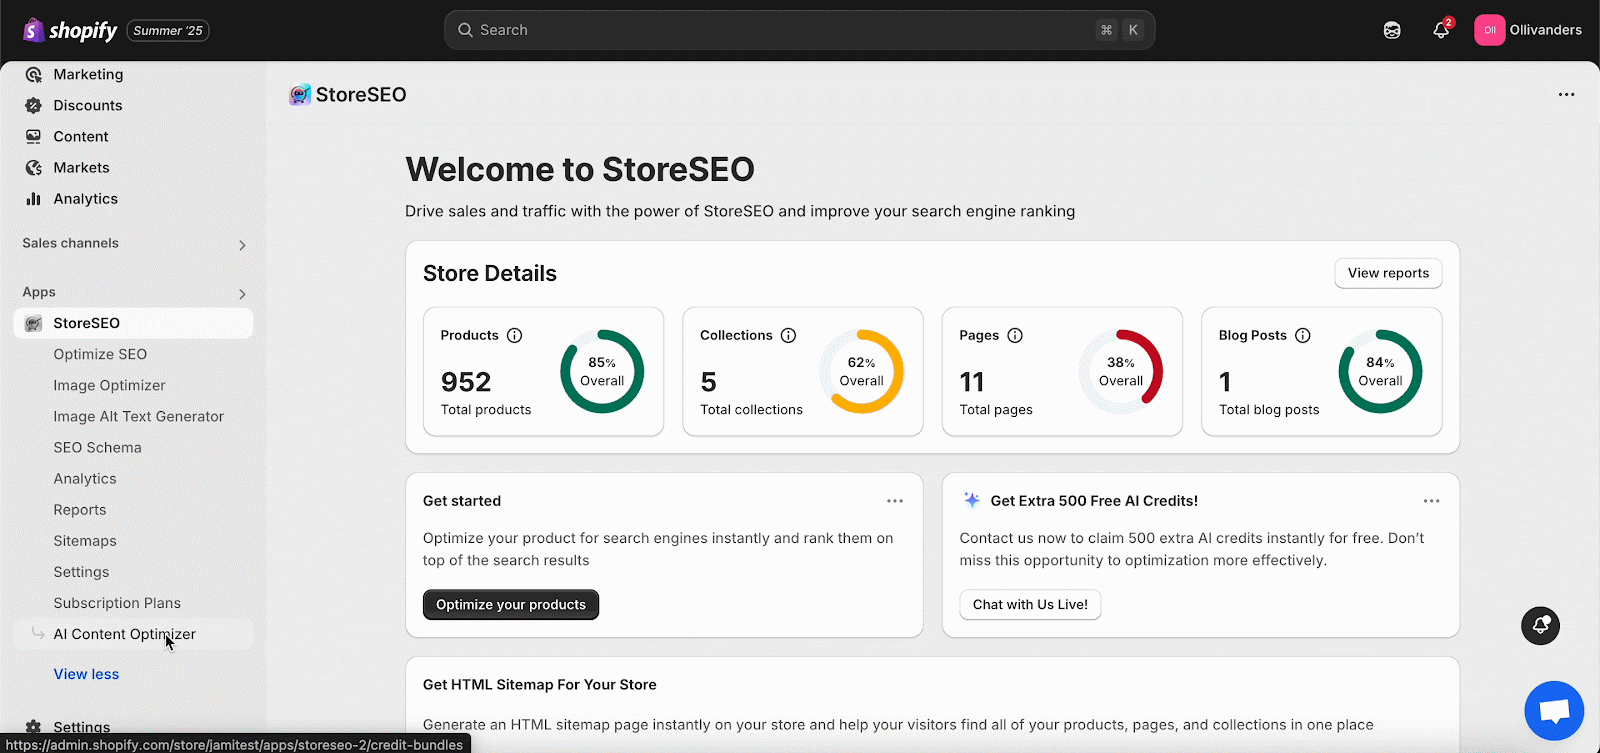Image resolution: width=1600 pixels, height=753 pixels.
Task: Open Reports in StoreSEO submenu
Action: [80, 510]
